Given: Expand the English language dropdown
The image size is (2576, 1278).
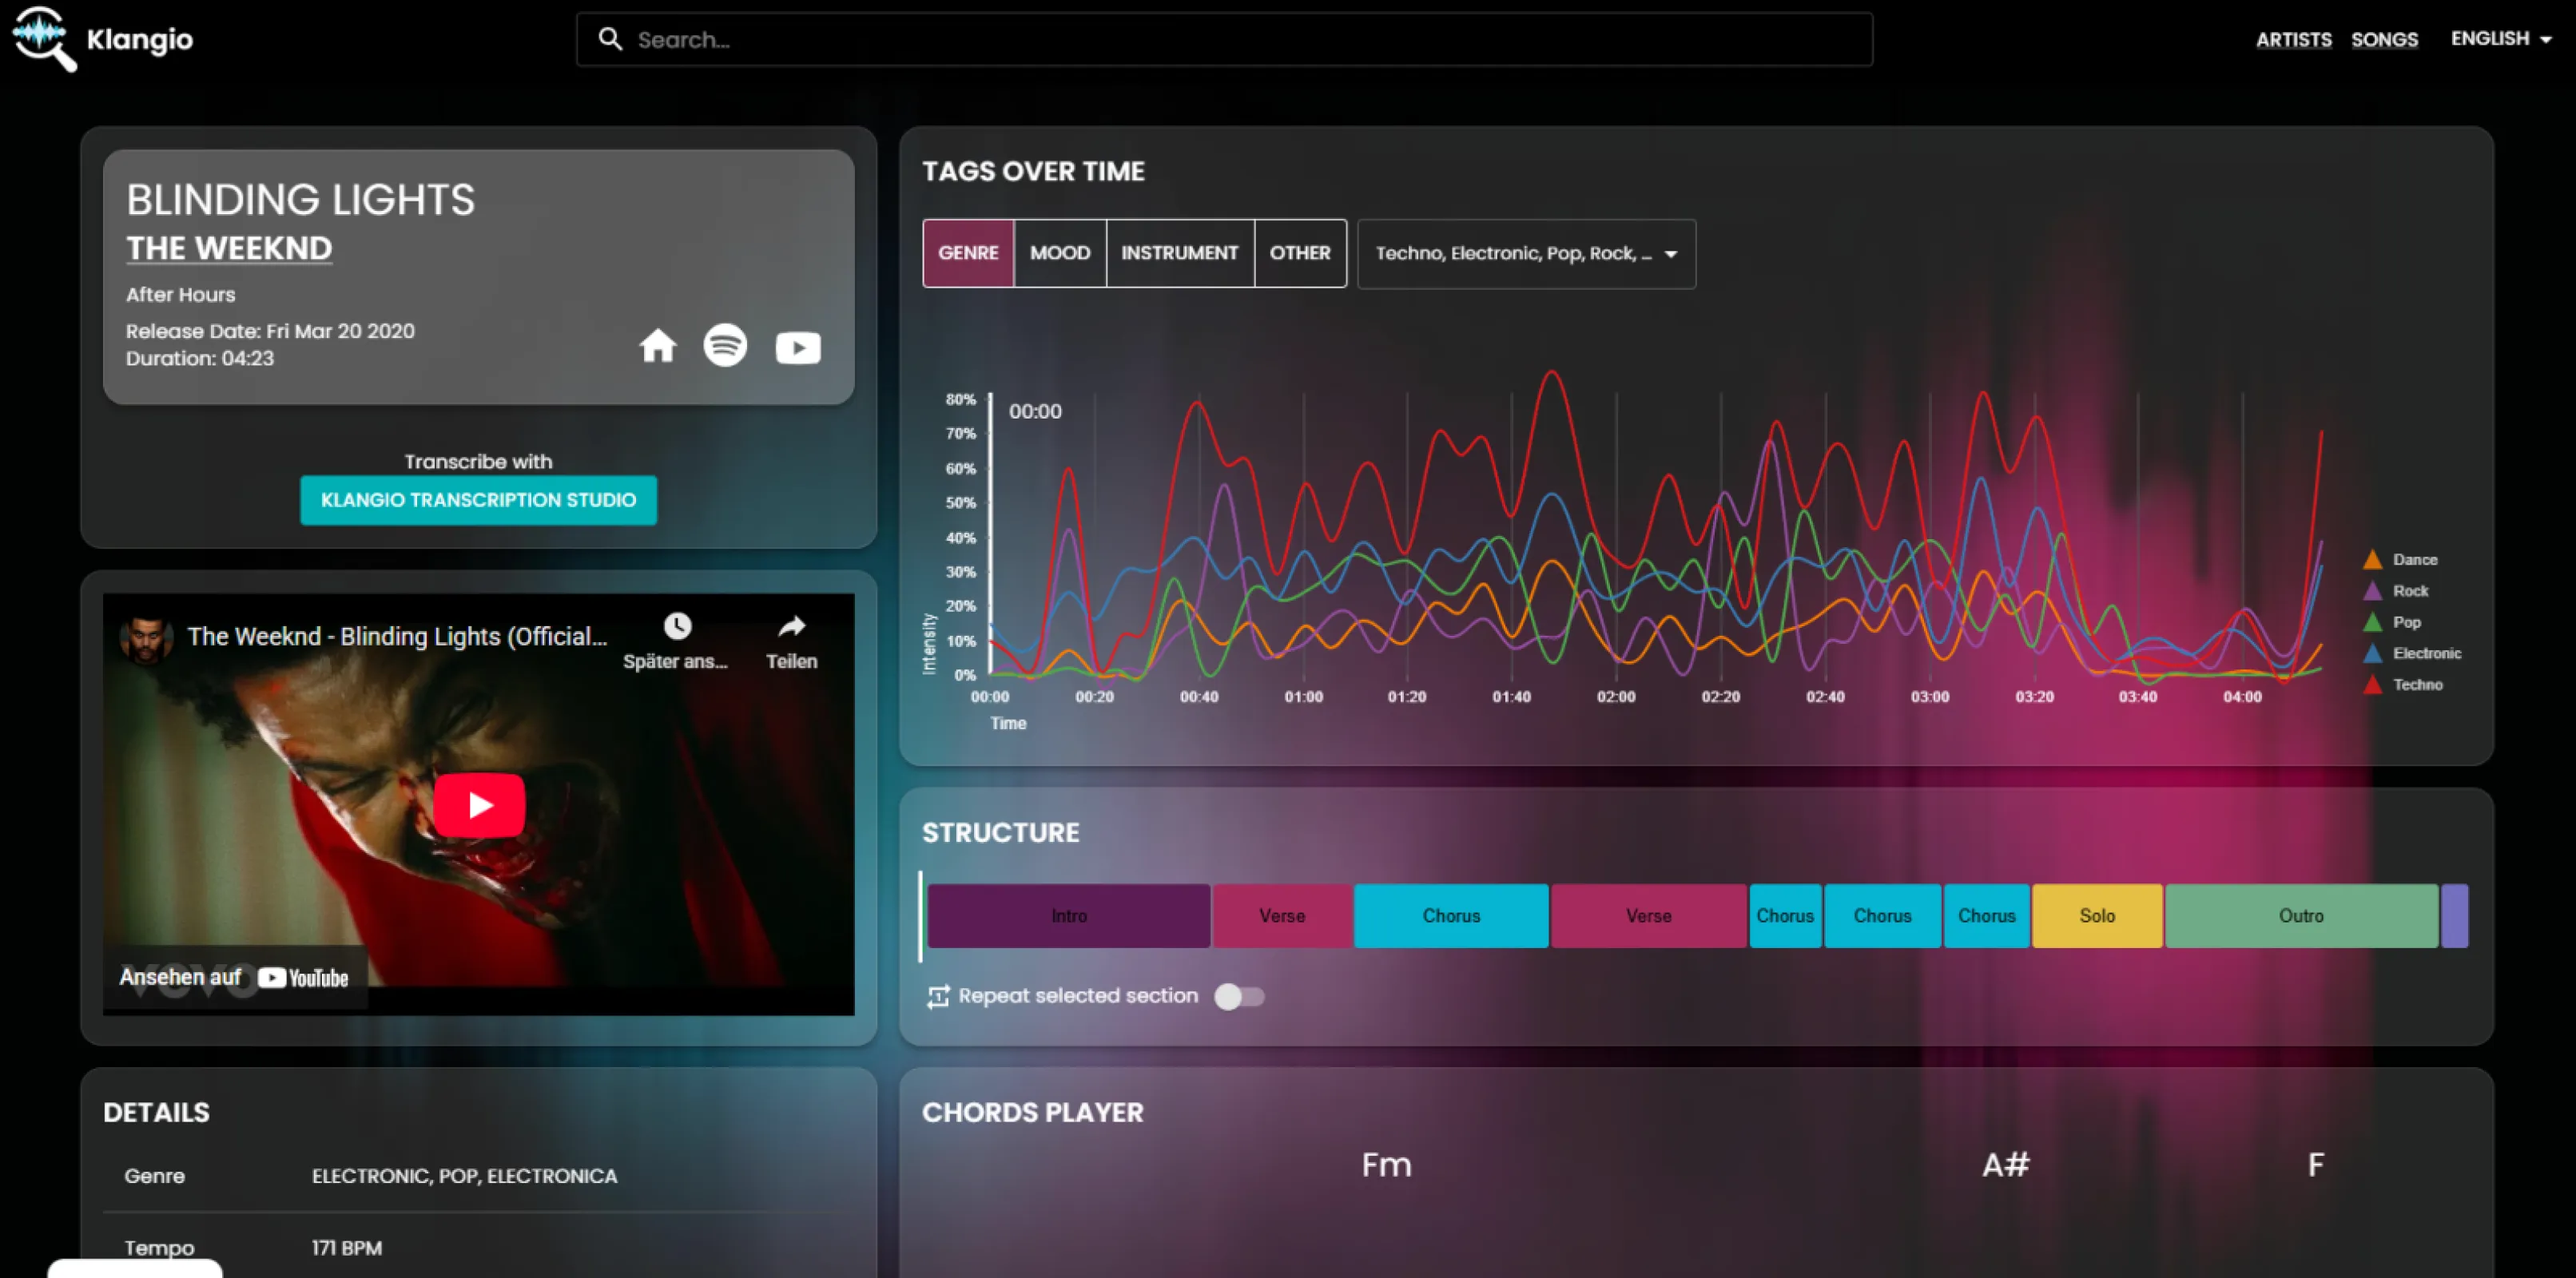Looking at the screenshot, I should pos(2500,39).
